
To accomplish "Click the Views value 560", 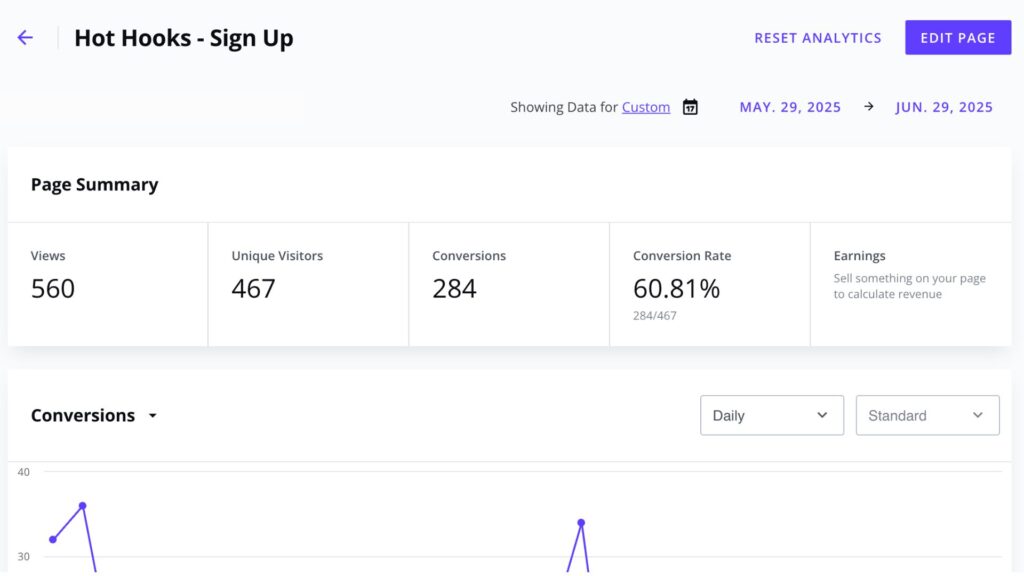I will point(53,289).
